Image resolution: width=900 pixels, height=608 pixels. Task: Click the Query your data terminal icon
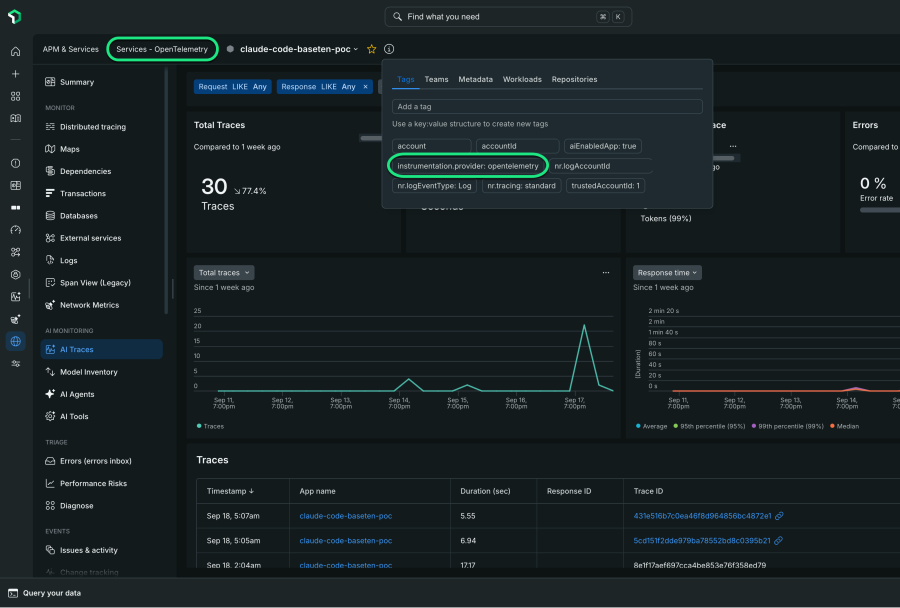coord(13,593)
